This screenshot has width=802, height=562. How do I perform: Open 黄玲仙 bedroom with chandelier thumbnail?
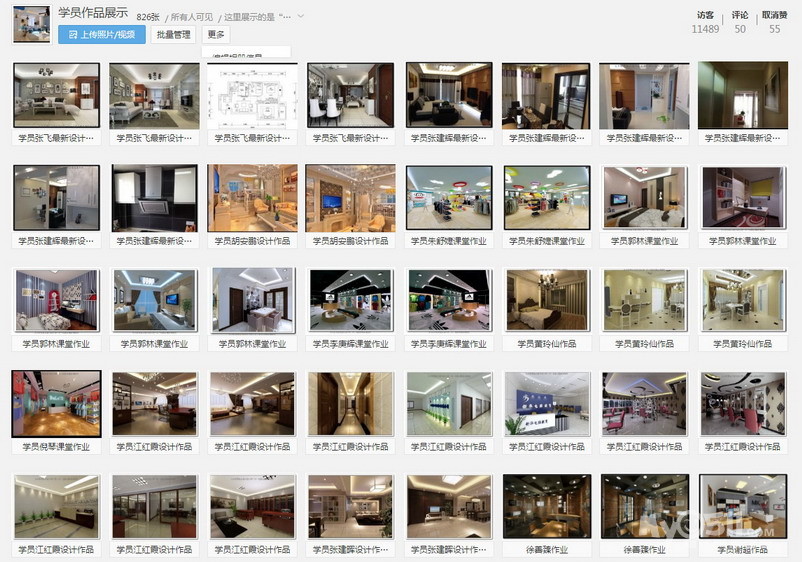(x=547, y=300)
